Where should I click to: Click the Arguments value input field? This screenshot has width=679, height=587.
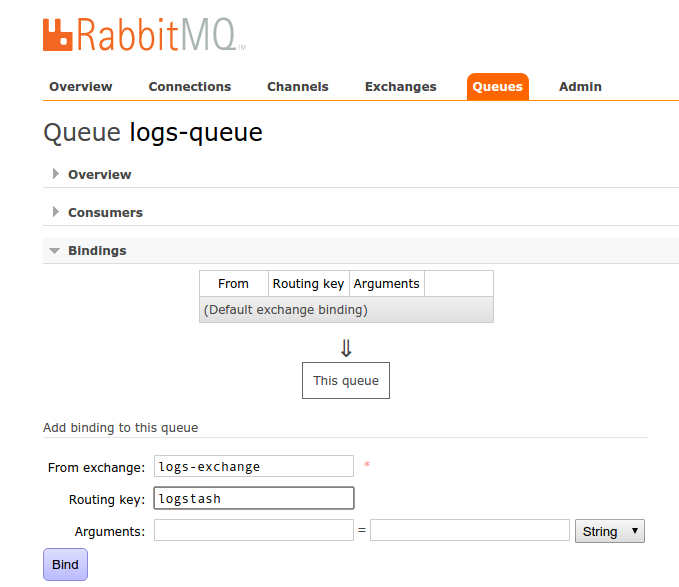pyautogui.click(x=470, y=530)
